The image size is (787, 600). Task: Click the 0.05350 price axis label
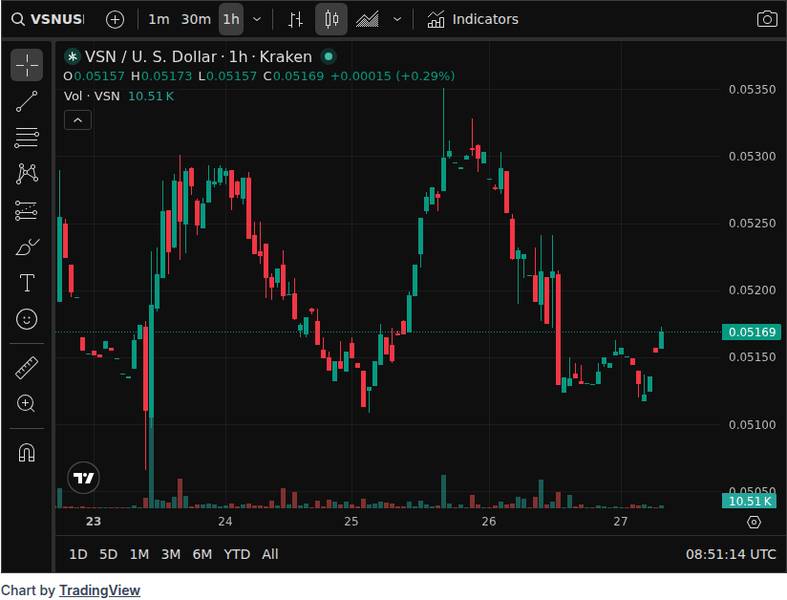pyautogui.click(x=752, y=89)
